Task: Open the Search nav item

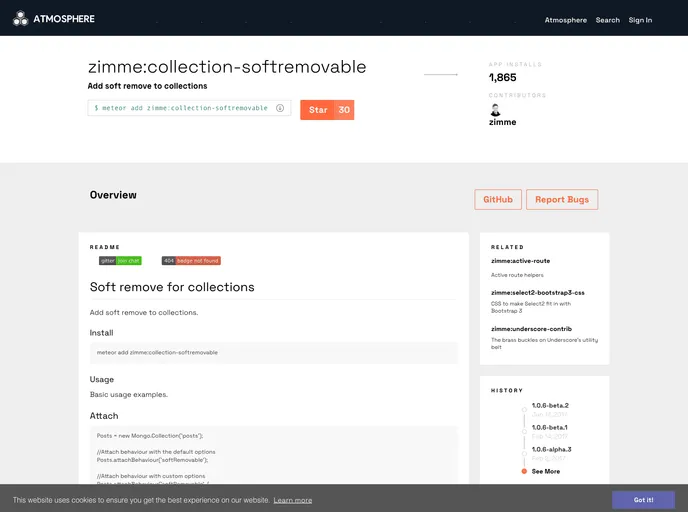Action: click(x=608, y=20)
